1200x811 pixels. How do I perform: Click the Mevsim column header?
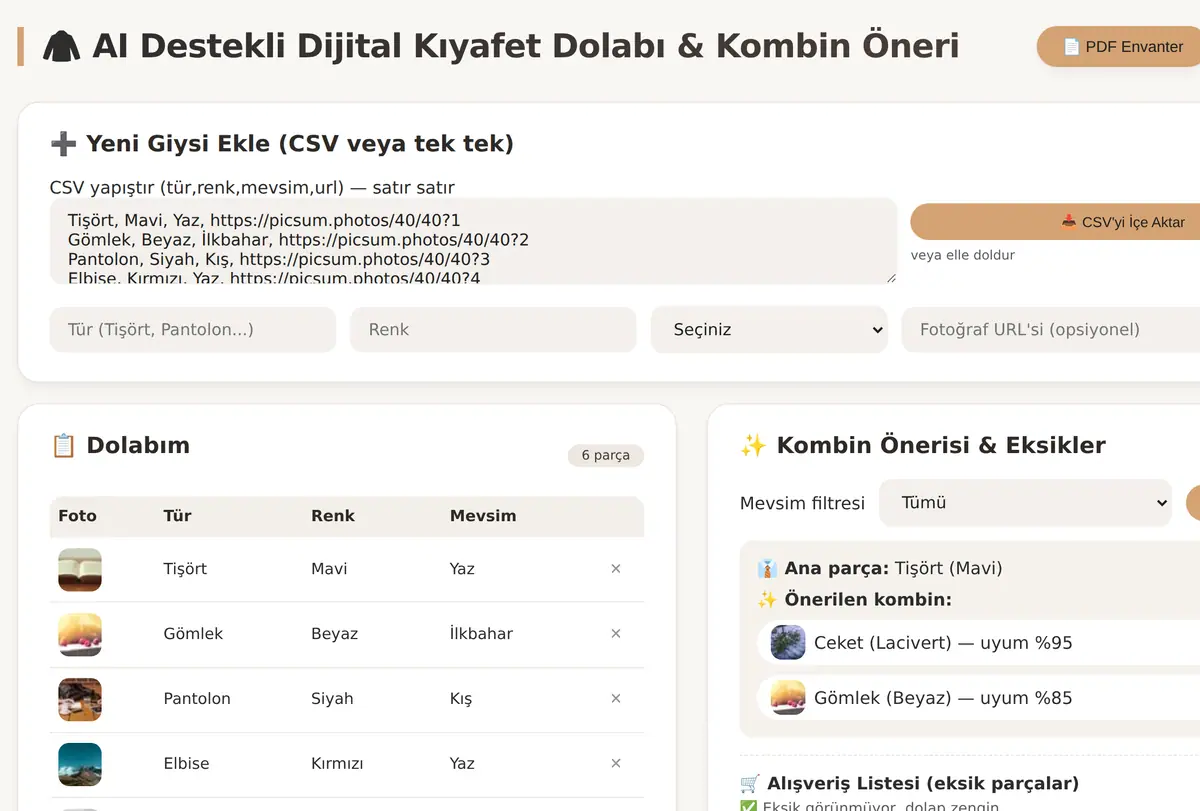(x=483, y=516)
